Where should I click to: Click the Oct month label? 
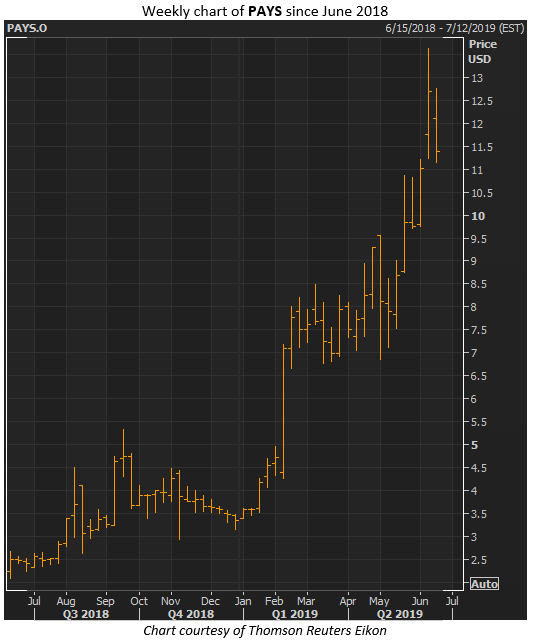click(x=139, y=601)
